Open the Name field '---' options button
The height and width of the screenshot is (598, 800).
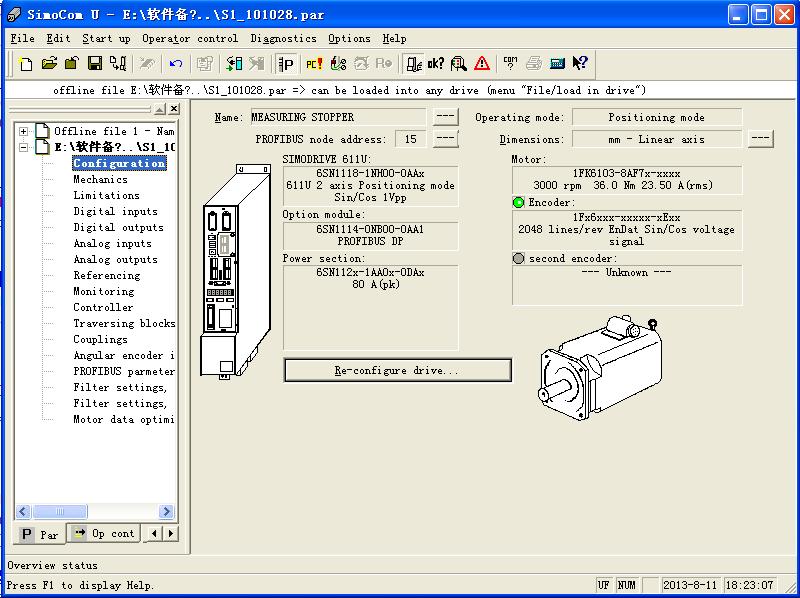point(445,117)
